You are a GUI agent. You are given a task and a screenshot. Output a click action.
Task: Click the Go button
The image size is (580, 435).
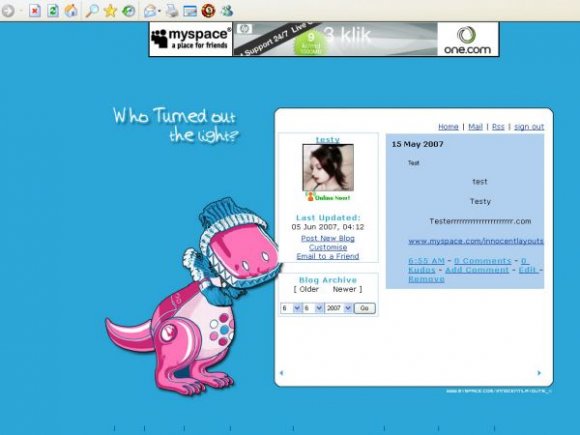click(x=365, y=308)
